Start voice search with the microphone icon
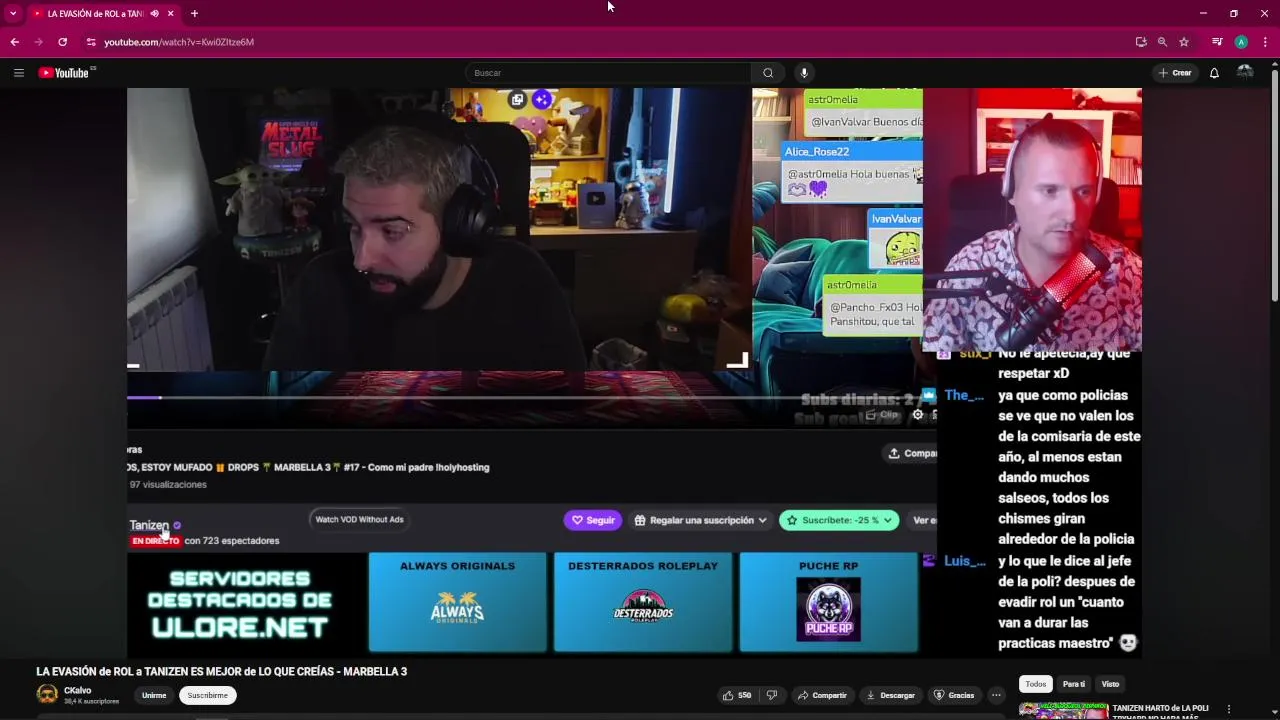The height and width of the screenshot is (720, 1280). (x=803, y=73)
